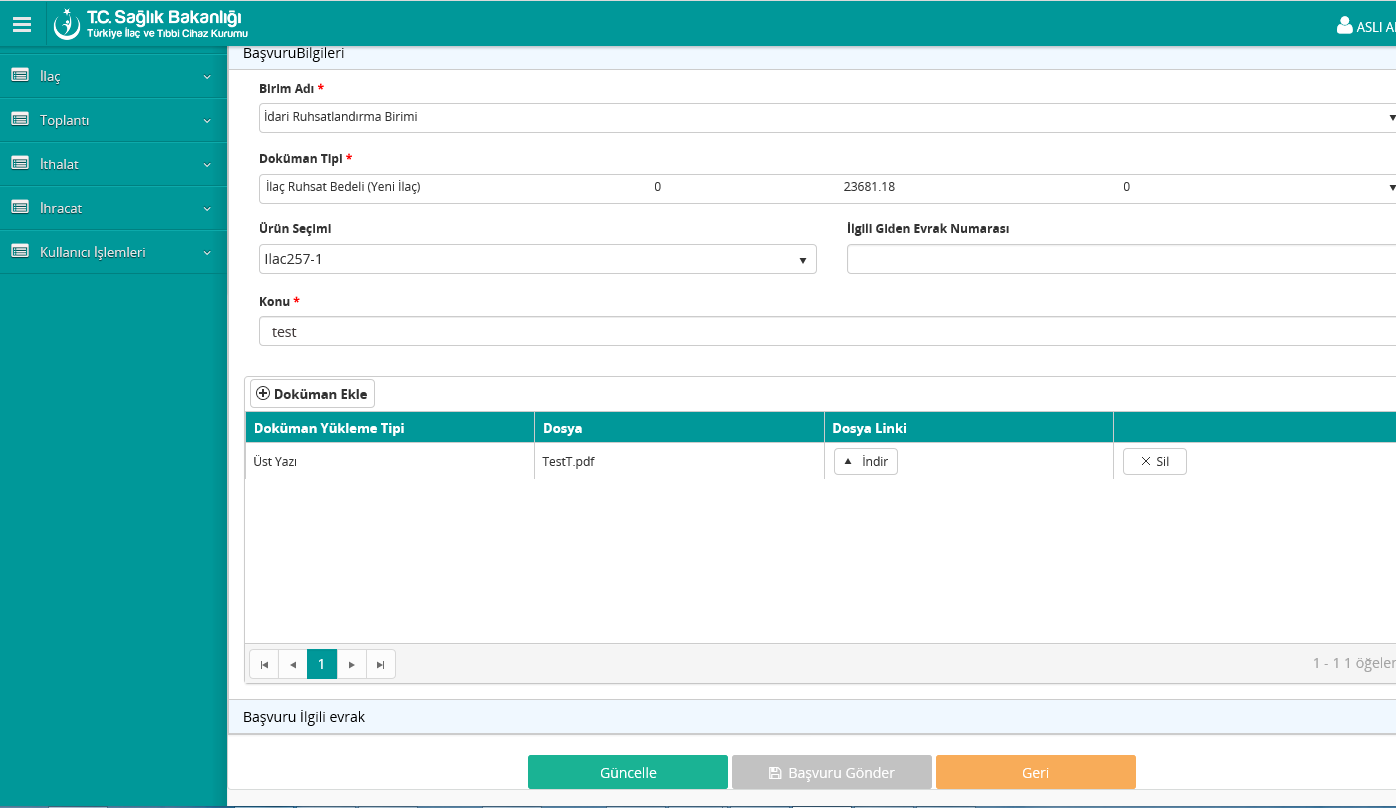The image size is (1396, 808).
Task: Click the Konu input field
Action: point(827,331)
